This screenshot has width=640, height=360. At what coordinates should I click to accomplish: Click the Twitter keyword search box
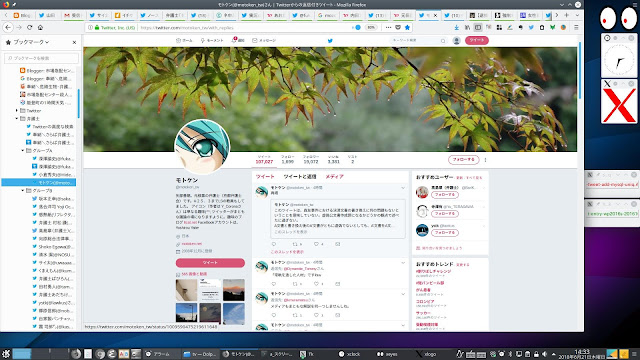click(418, 40)
